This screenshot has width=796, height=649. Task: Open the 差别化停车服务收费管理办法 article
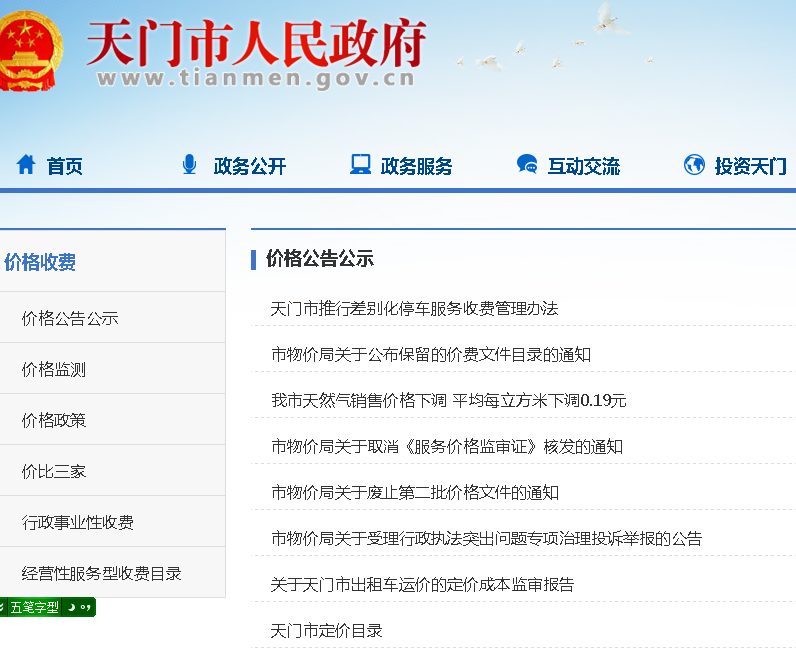click(x=414, y=308)
